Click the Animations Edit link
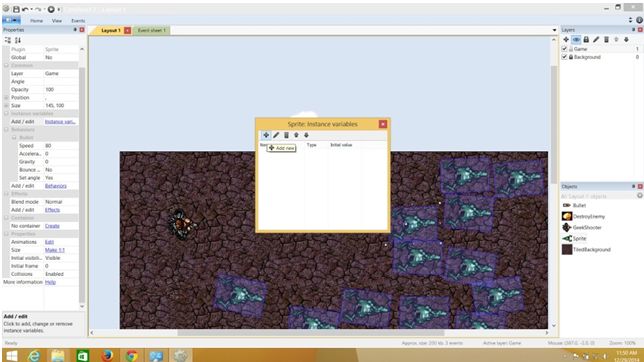 49,242
